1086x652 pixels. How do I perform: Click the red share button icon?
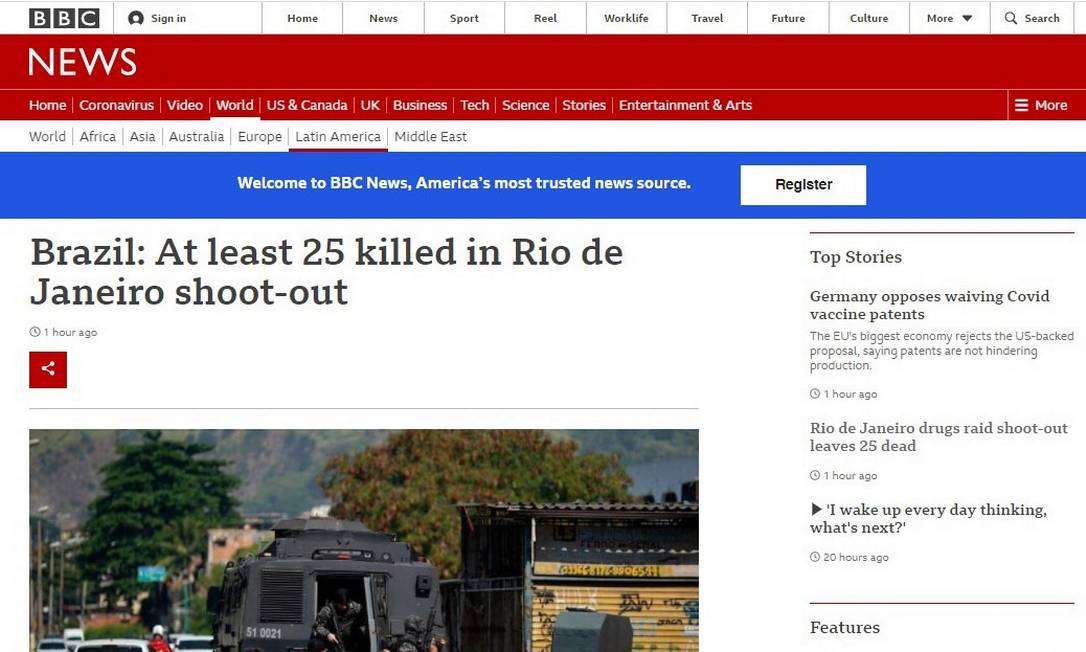tap(48, 369)
